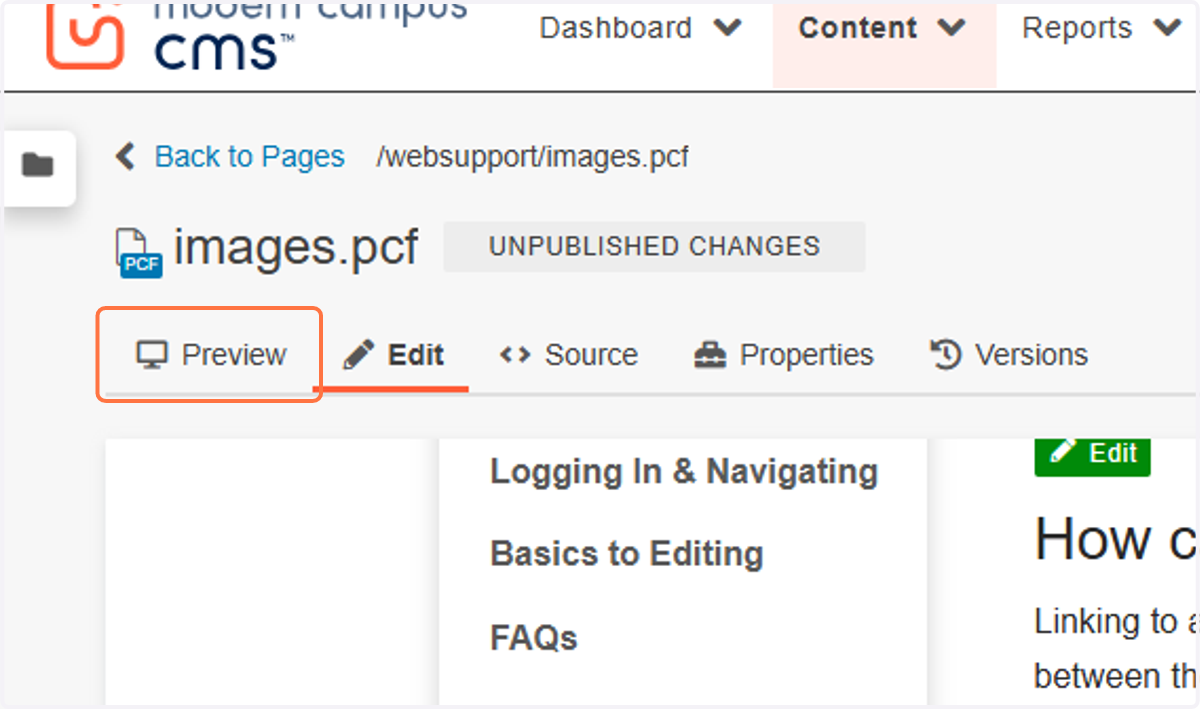This screenshot has width=1200, height=709.
Task: Select the Edit tab
Action: point(394,355)
